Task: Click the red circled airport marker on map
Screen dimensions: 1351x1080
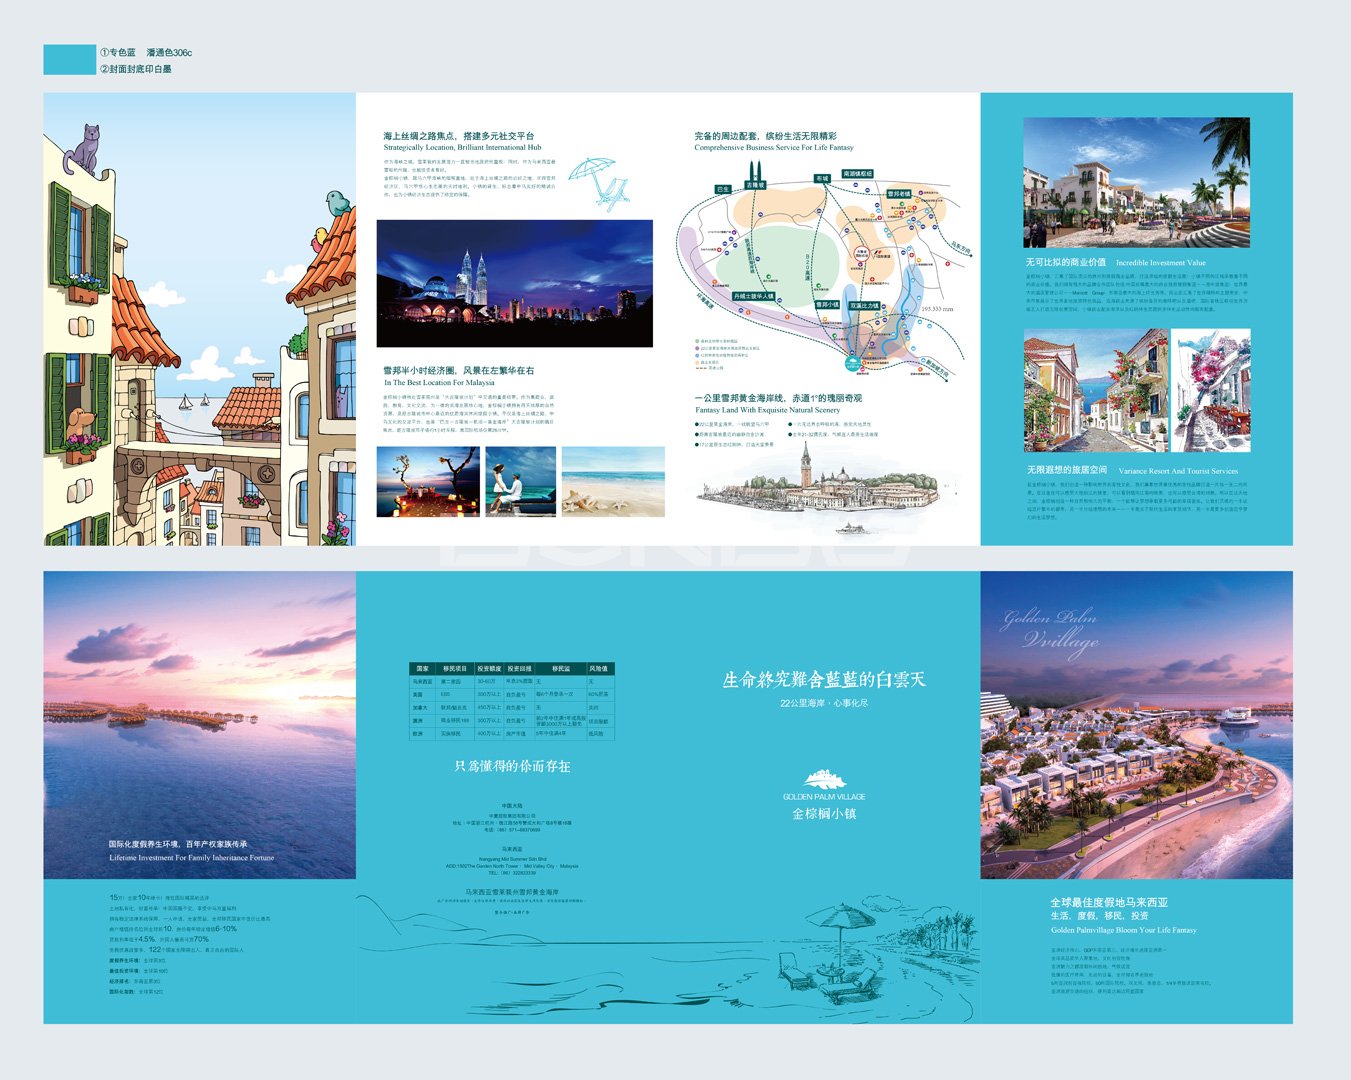Action: pyautogui.click(x=860, y=253)
